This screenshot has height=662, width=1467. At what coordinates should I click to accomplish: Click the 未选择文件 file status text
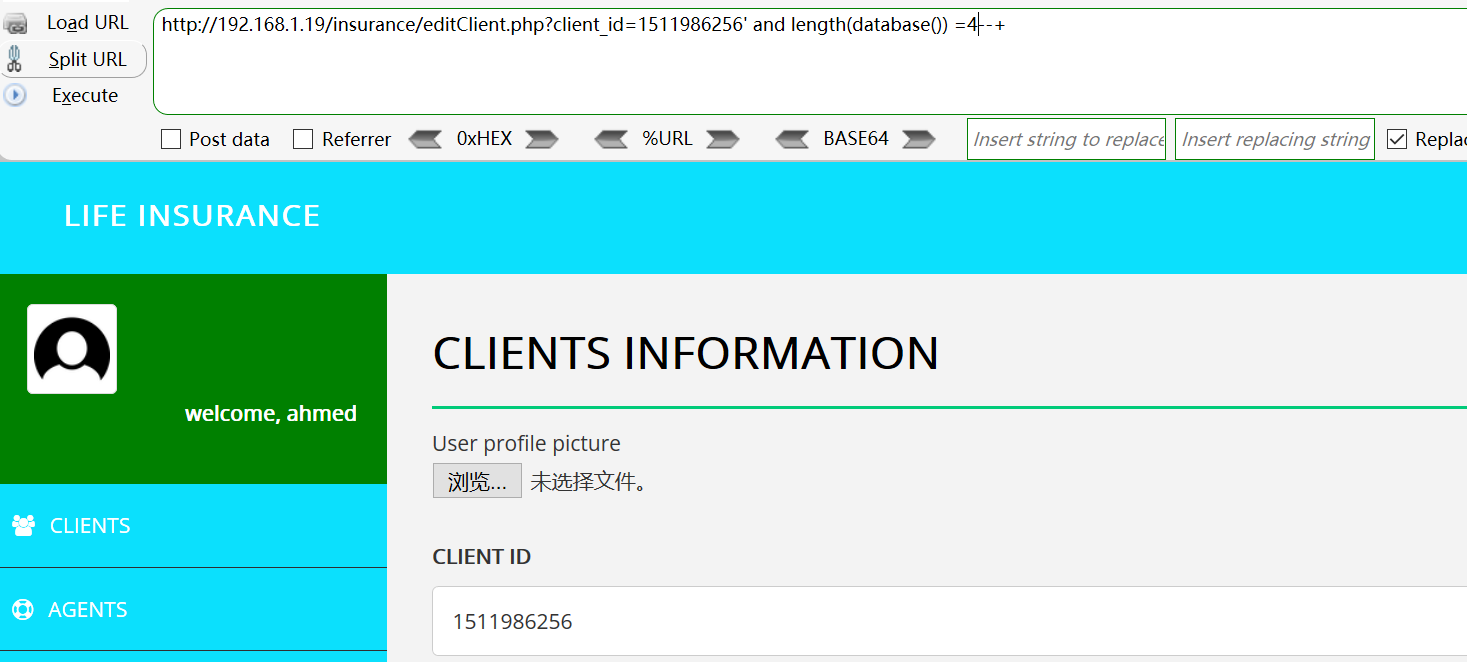pyautogui.click(x=589, y=482)
